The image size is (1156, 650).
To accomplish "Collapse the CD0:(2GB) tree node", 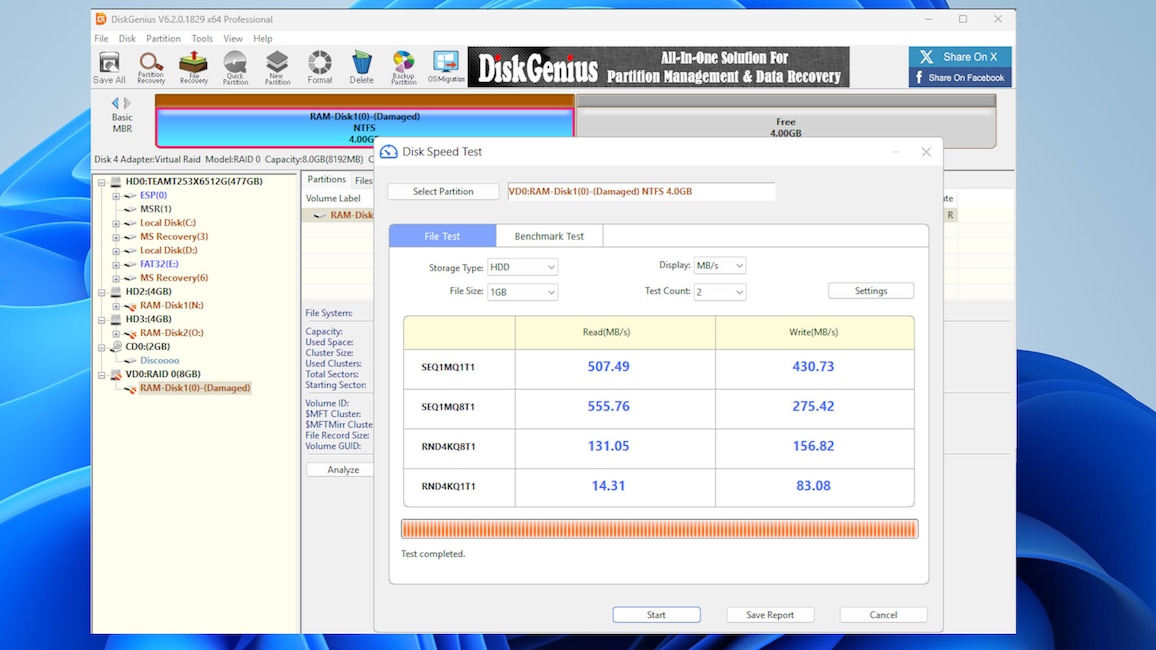I will (x=102, y=346).
